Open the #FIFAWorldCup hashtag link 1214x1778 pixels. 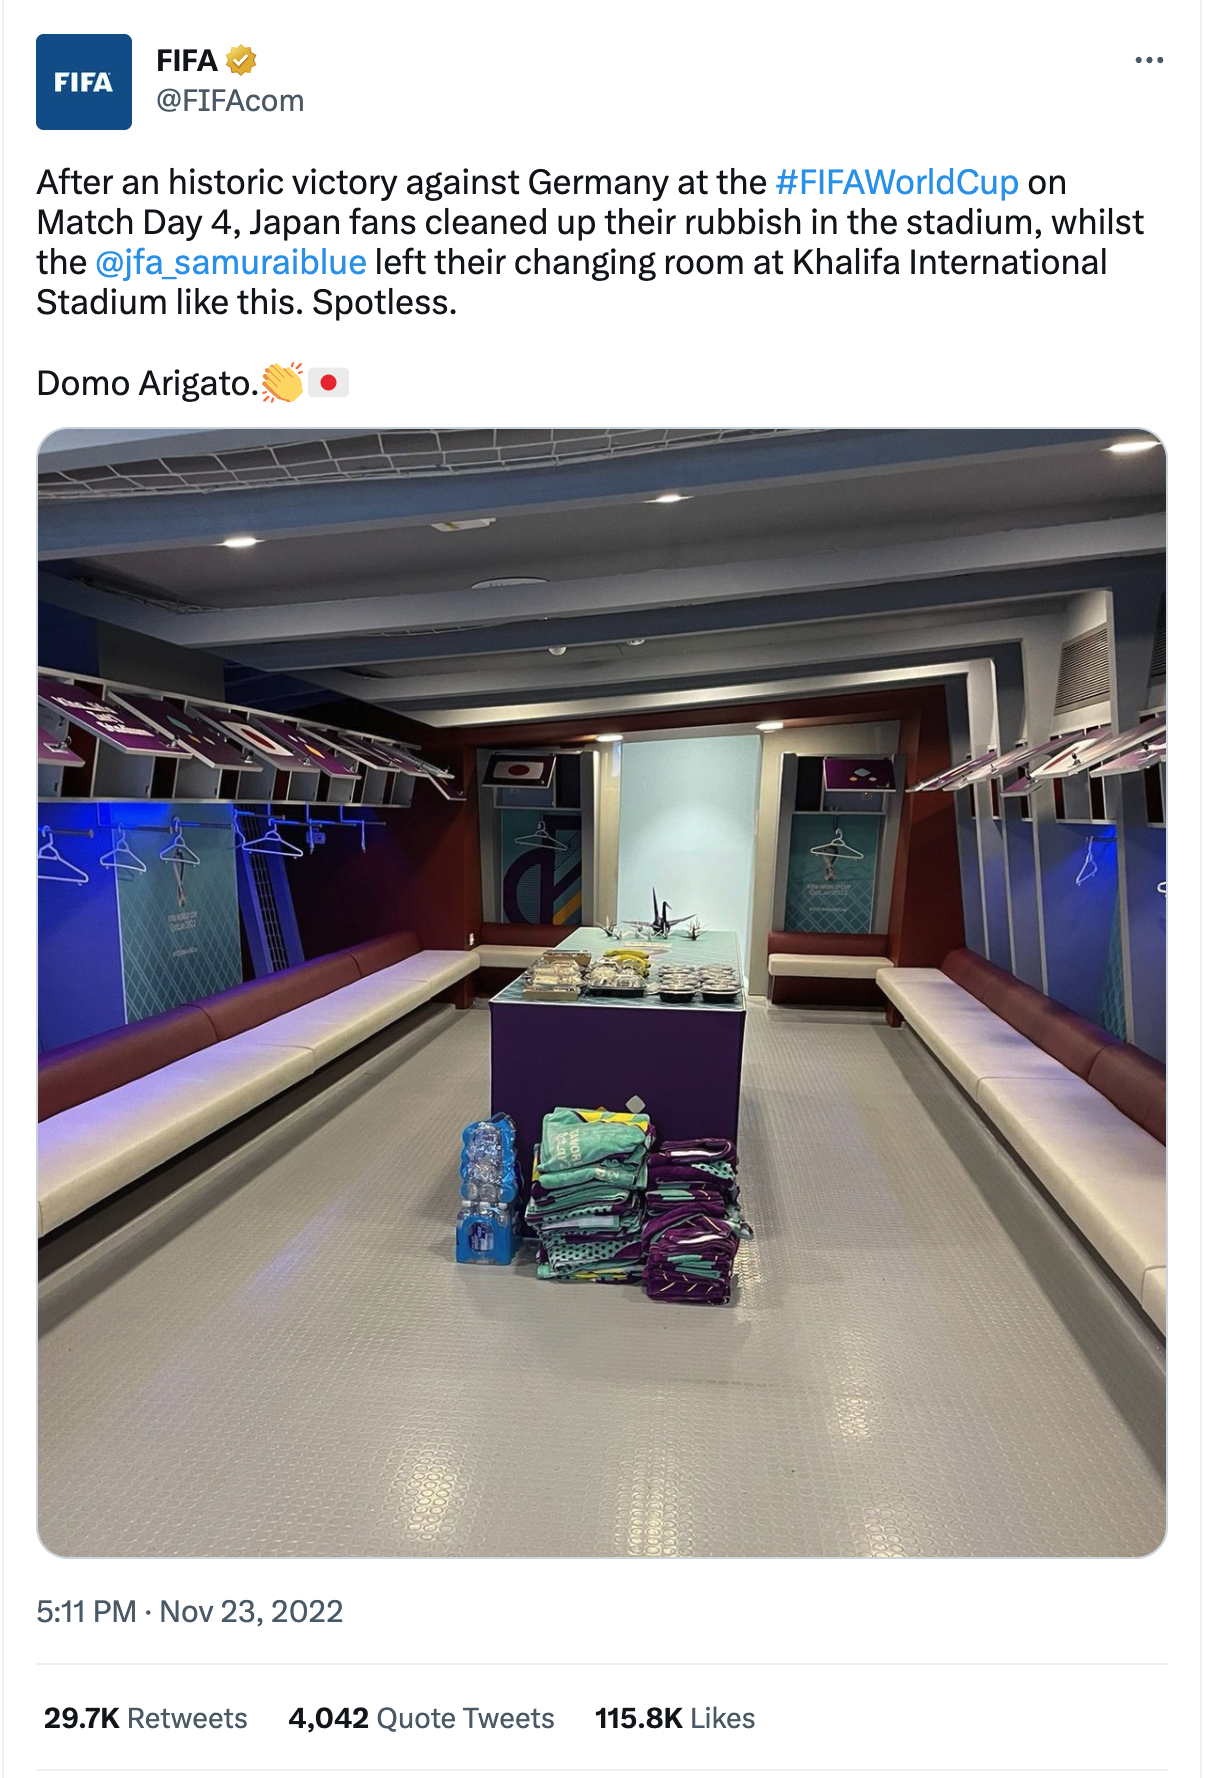point(897,182)
